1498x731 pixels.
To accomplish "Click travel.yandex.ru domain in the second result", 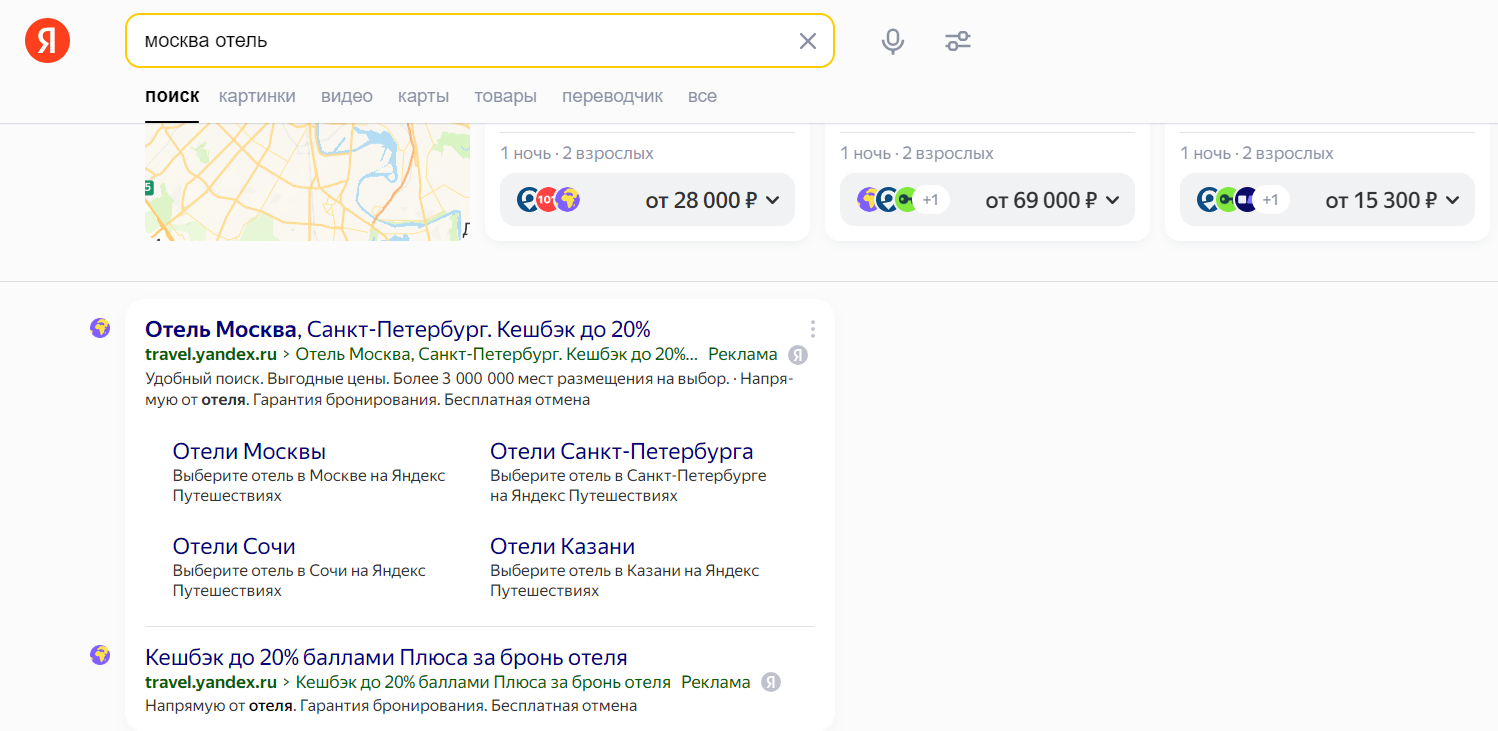I will tap(211, 682).
